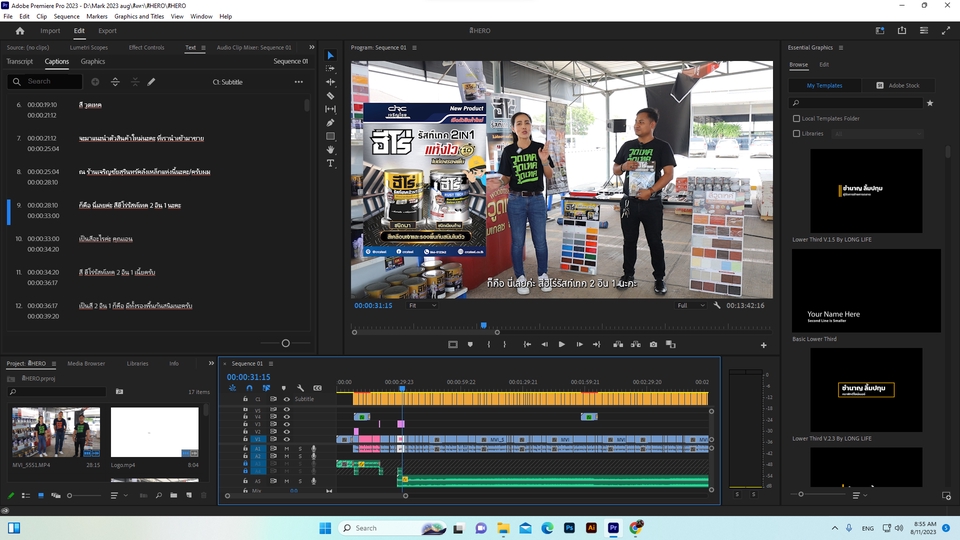Toggle Libraries checkbox in Essential Graphics
The image size is (960, 540).
coord(797,133)
